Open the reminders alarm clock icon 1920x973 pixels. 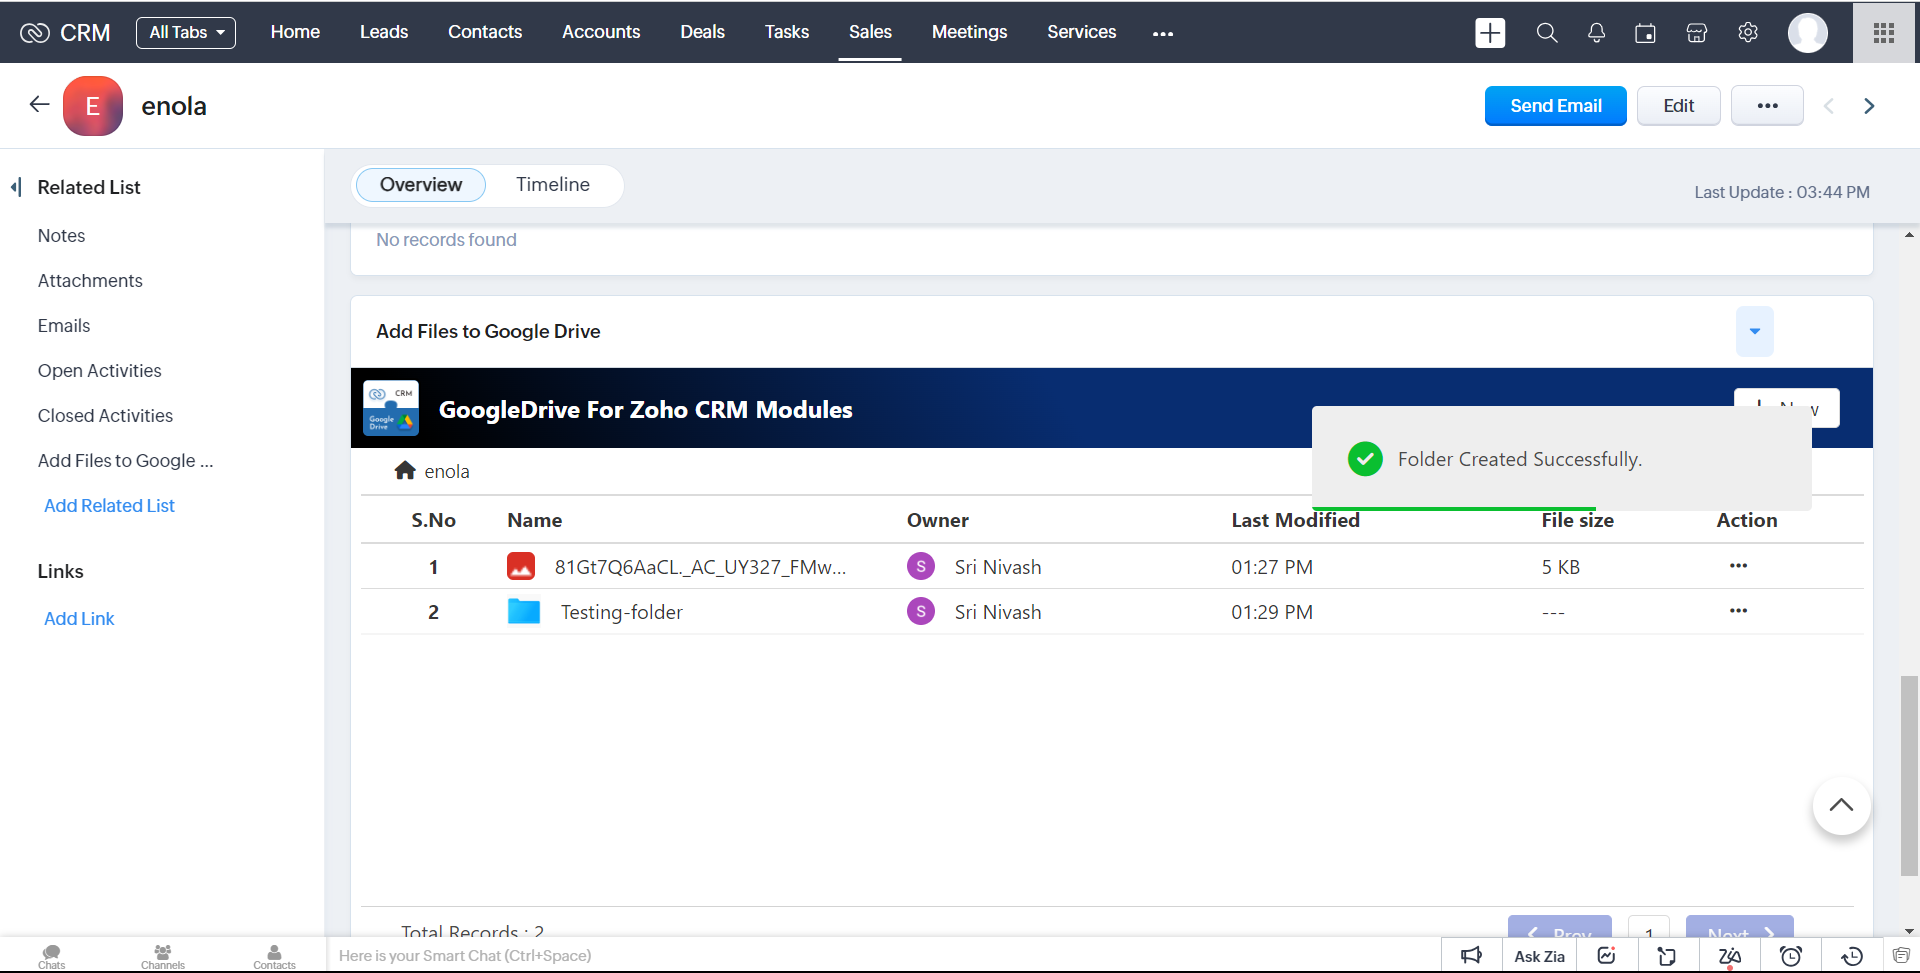click(1791, 956)
